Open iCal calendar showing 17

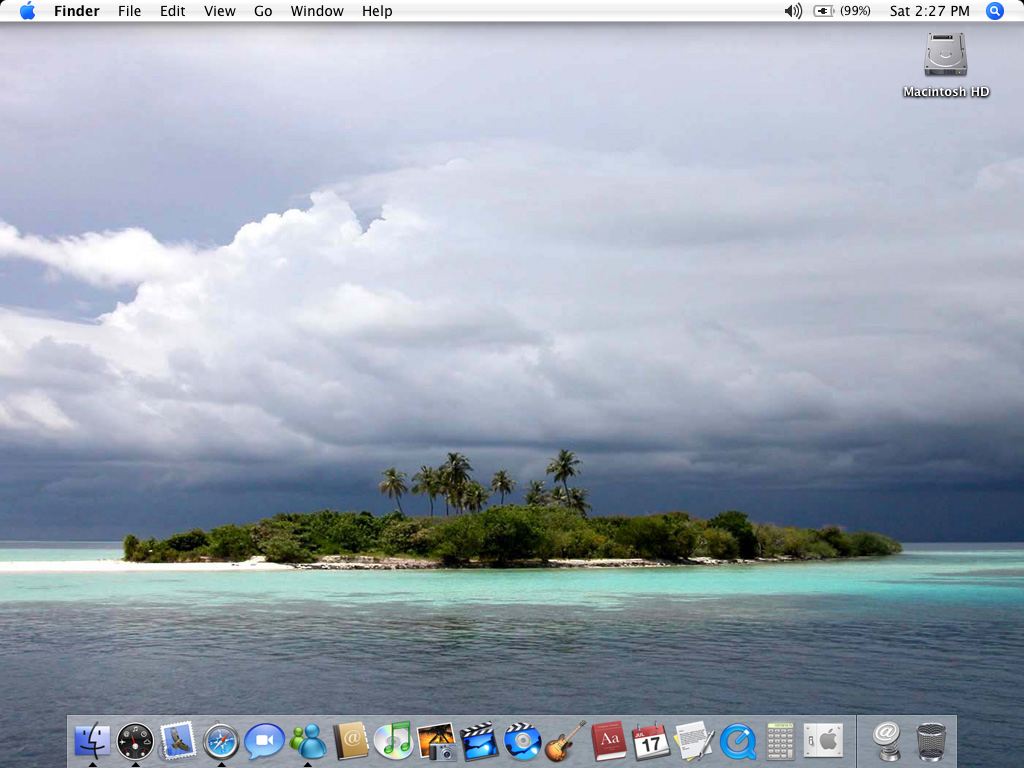(x=651, y=741)
